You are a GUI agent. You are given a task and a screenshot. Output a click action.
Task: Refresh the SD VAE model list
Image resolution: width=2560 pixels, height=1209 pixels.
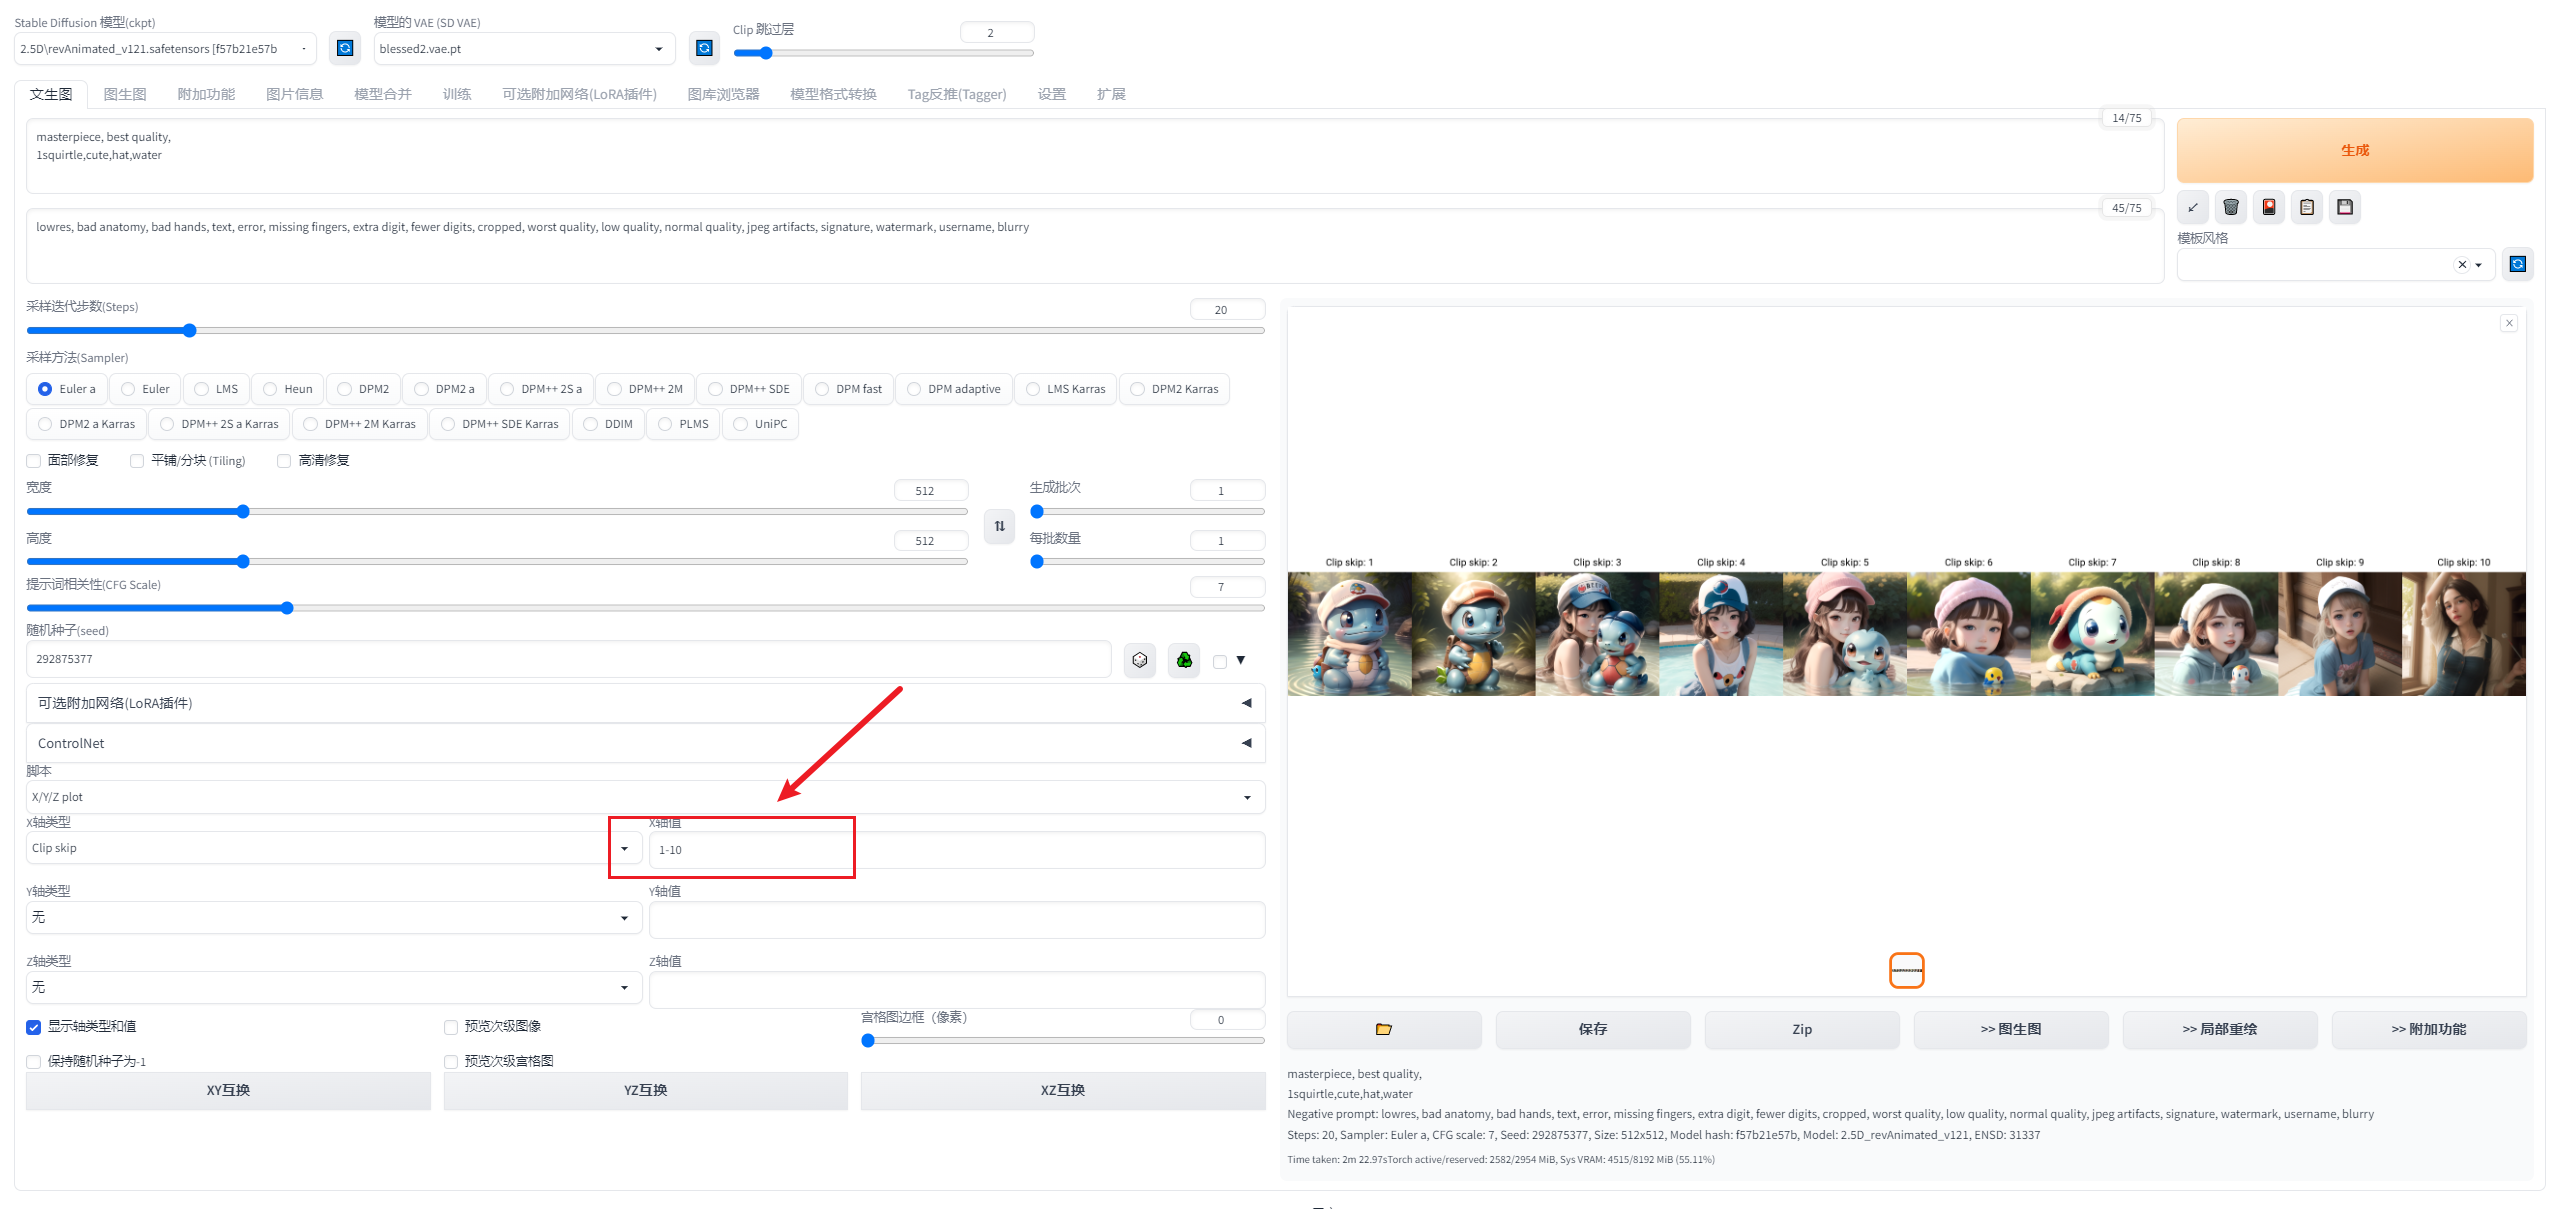[x=704, y=48]
